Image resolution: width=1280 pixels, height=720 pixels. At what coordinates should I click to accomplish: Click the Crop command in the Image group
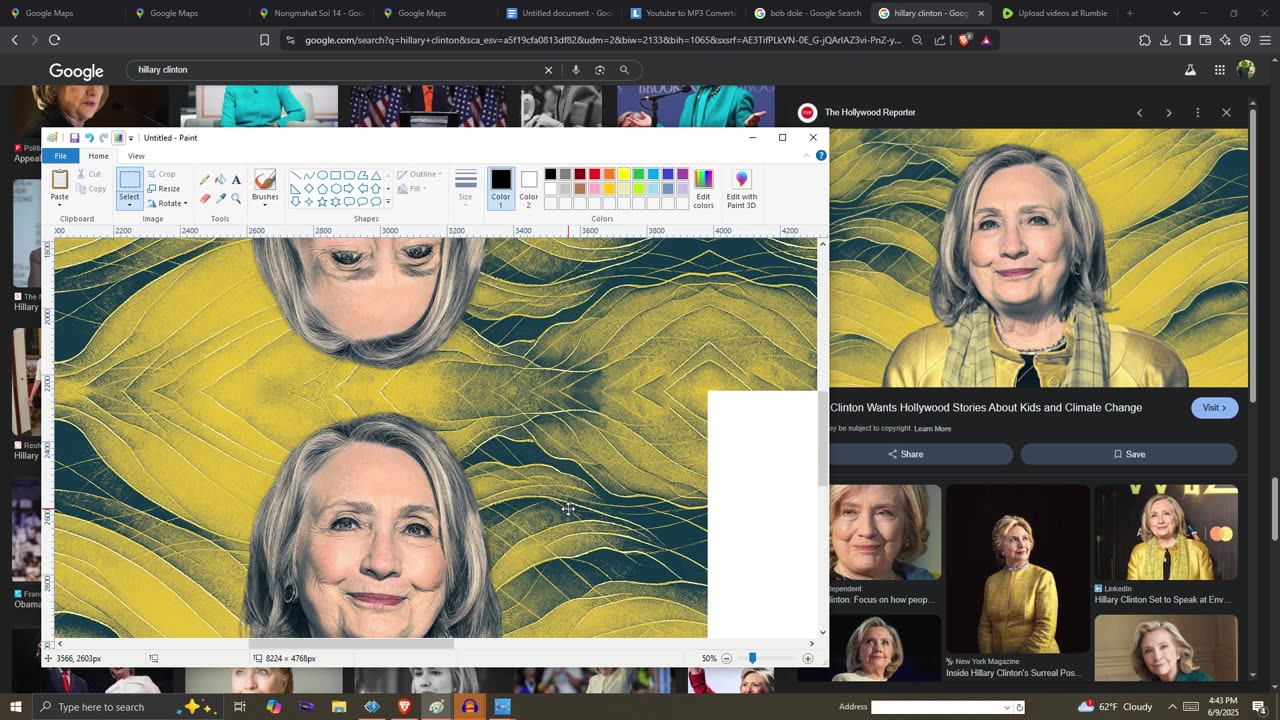(x=161, y=174)
